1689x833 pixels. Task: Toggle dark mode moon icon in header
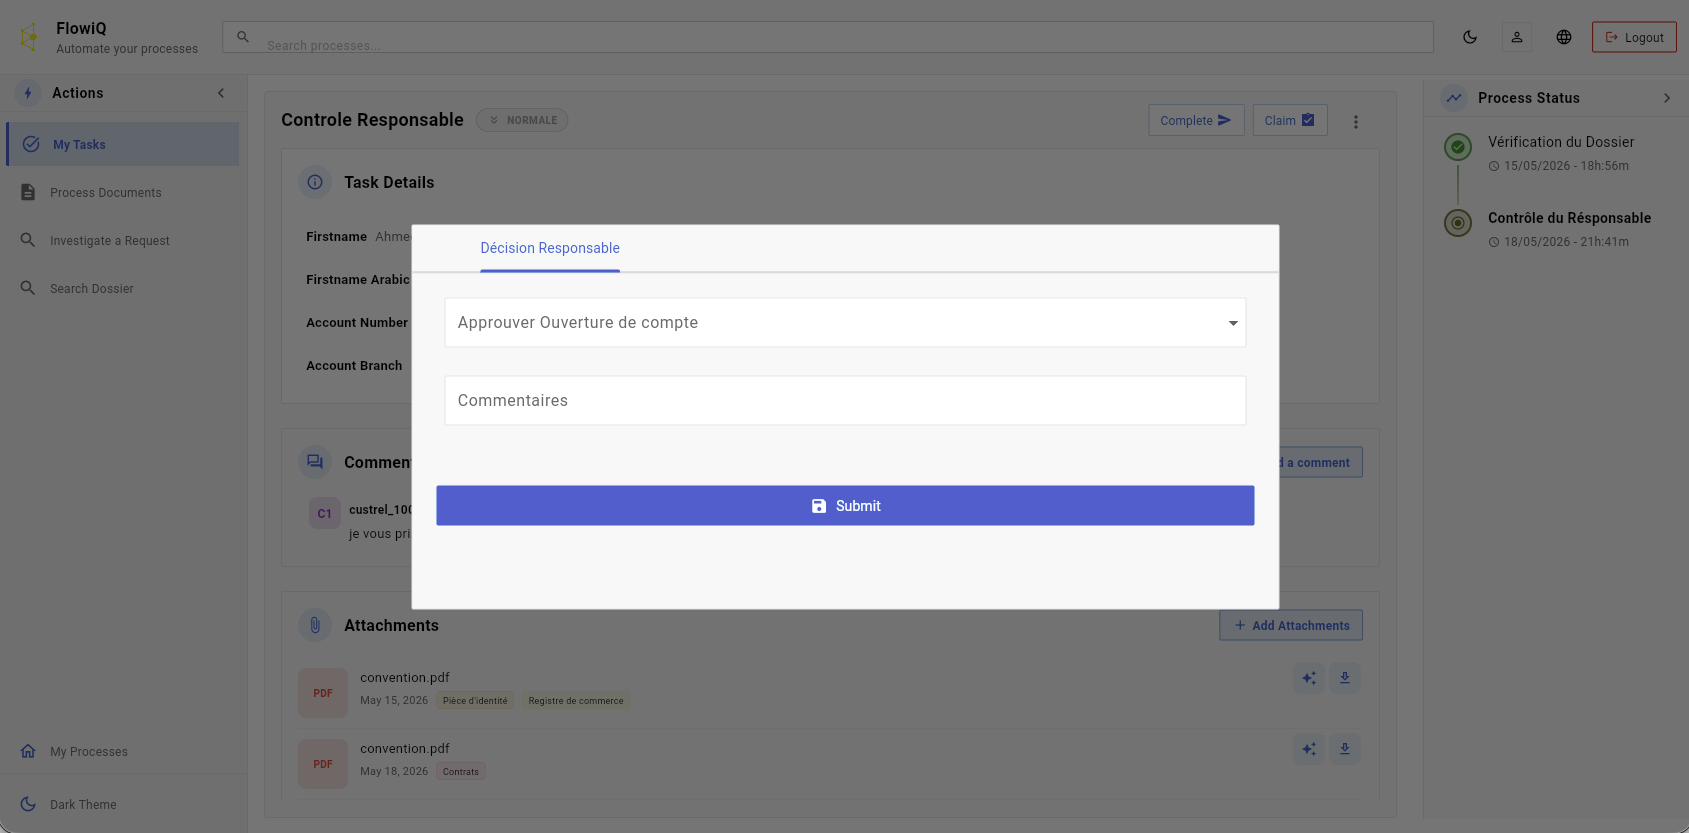1470,37
